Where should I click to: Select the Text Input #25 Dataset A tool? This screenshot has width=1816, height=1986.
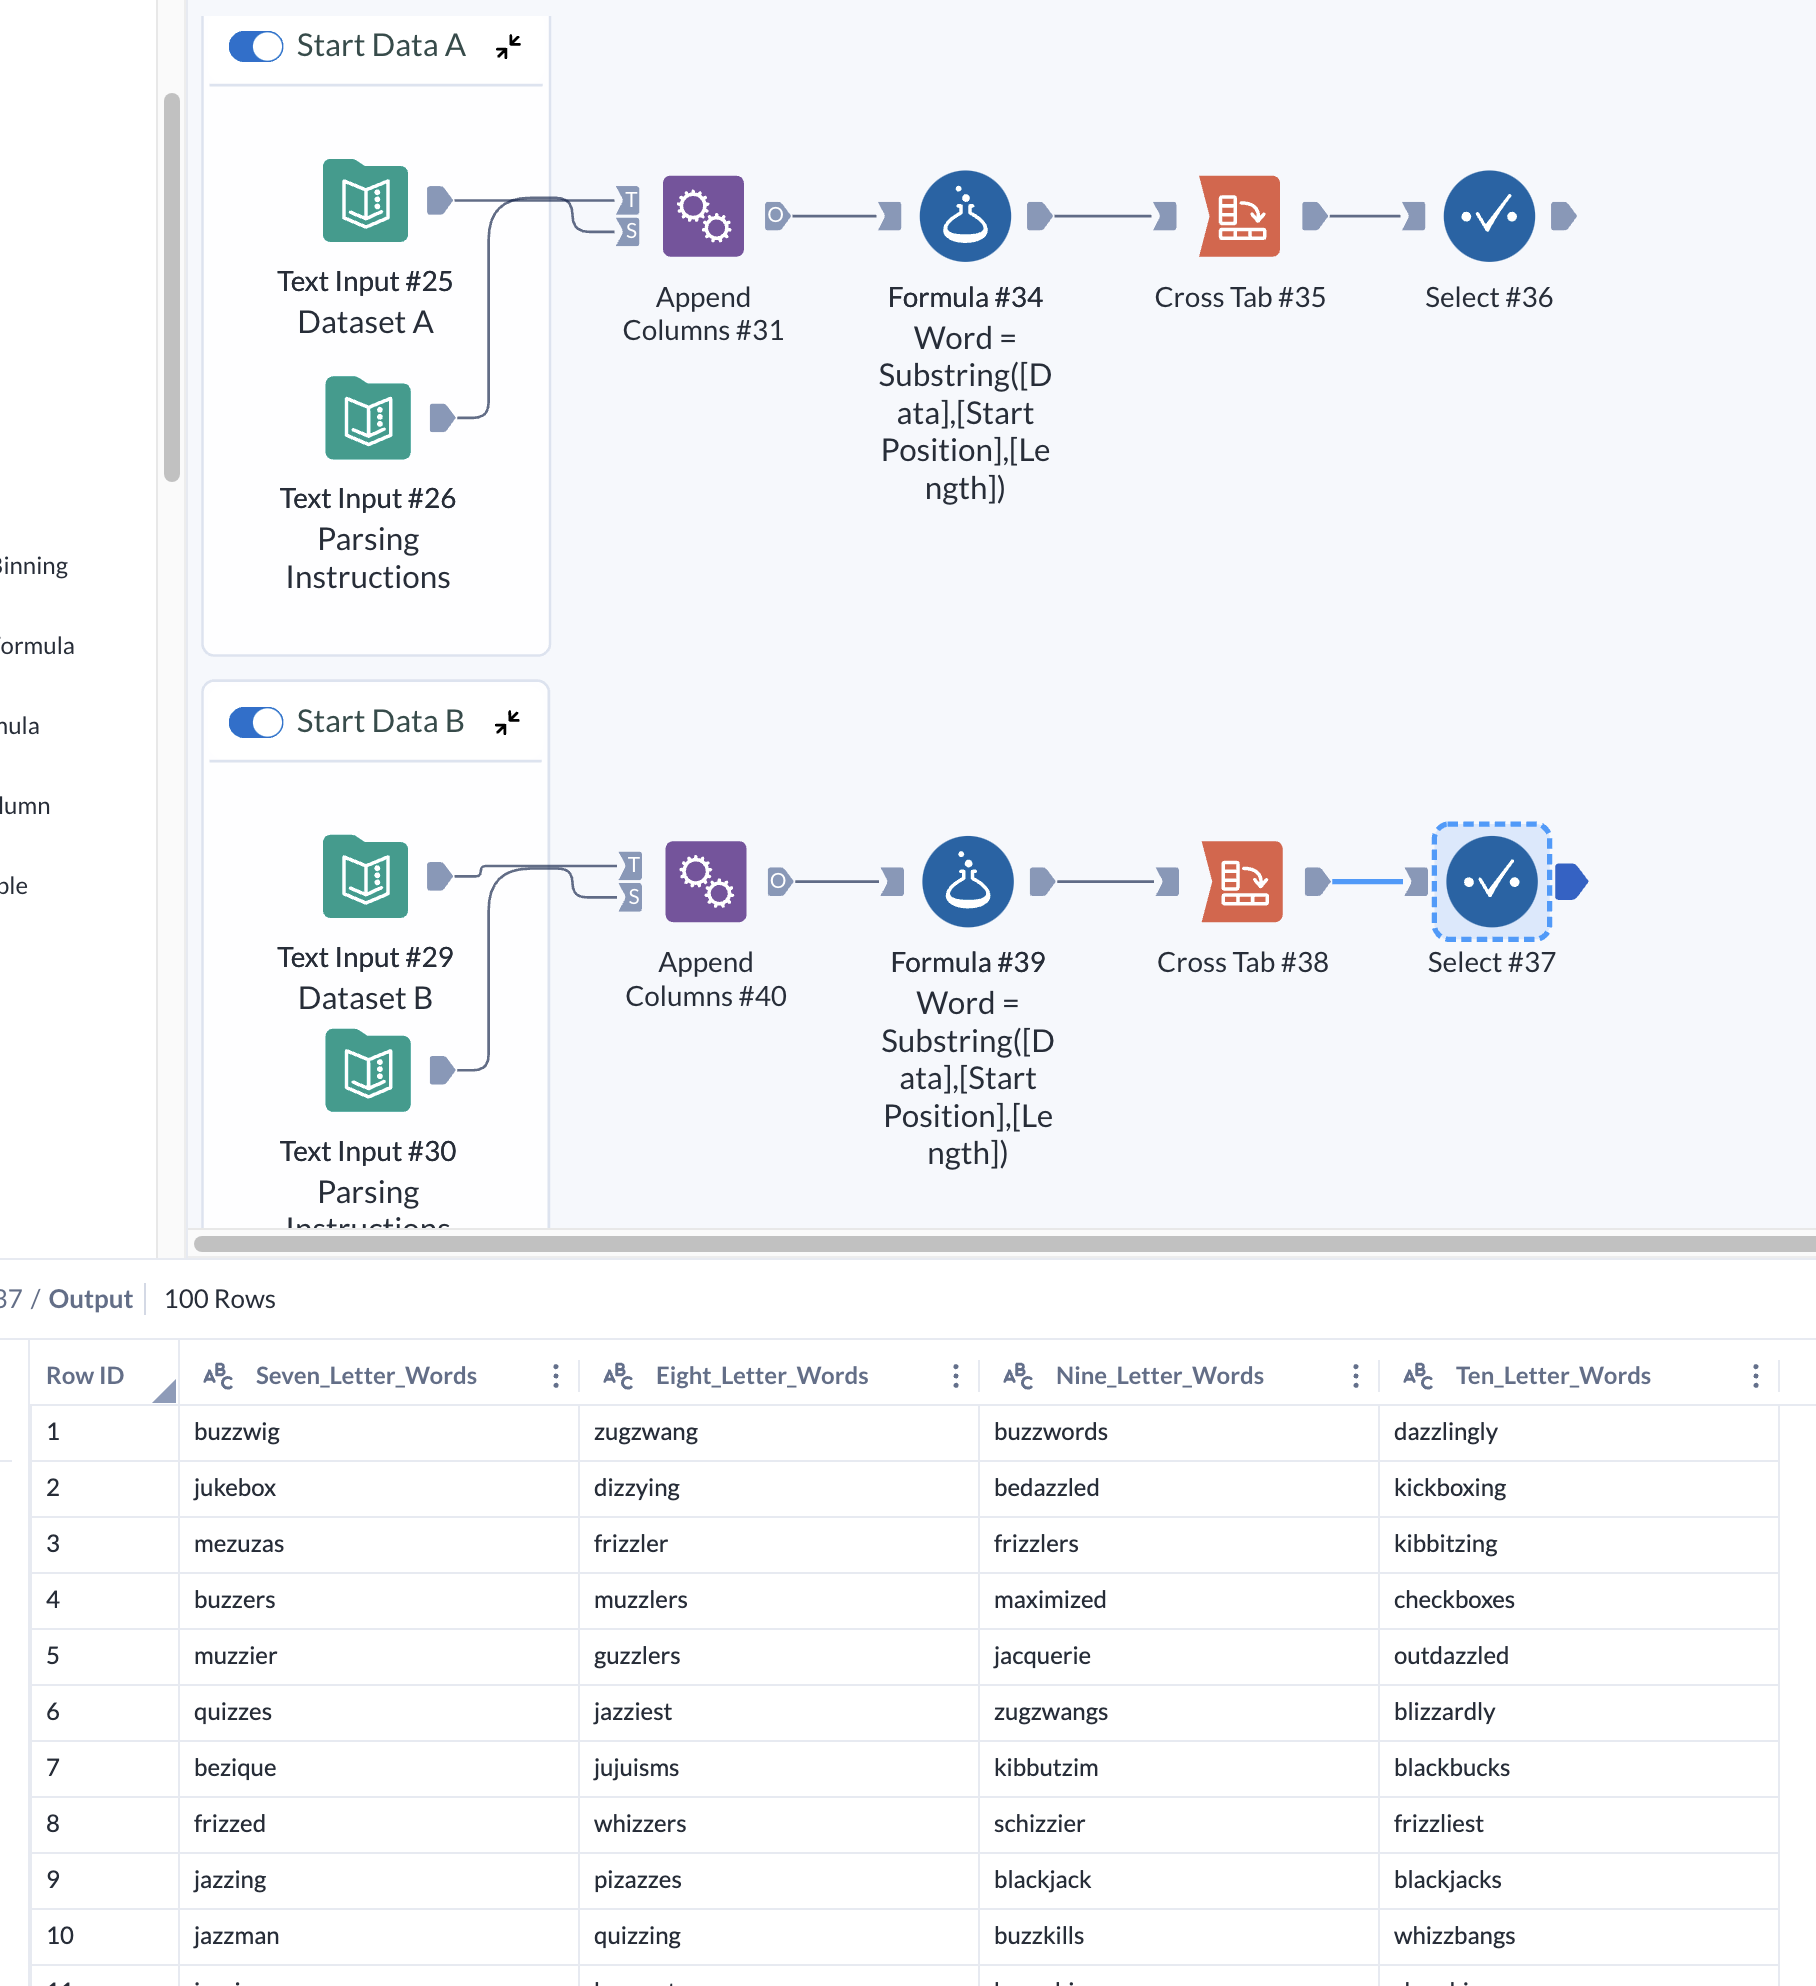tap(366, 203)
